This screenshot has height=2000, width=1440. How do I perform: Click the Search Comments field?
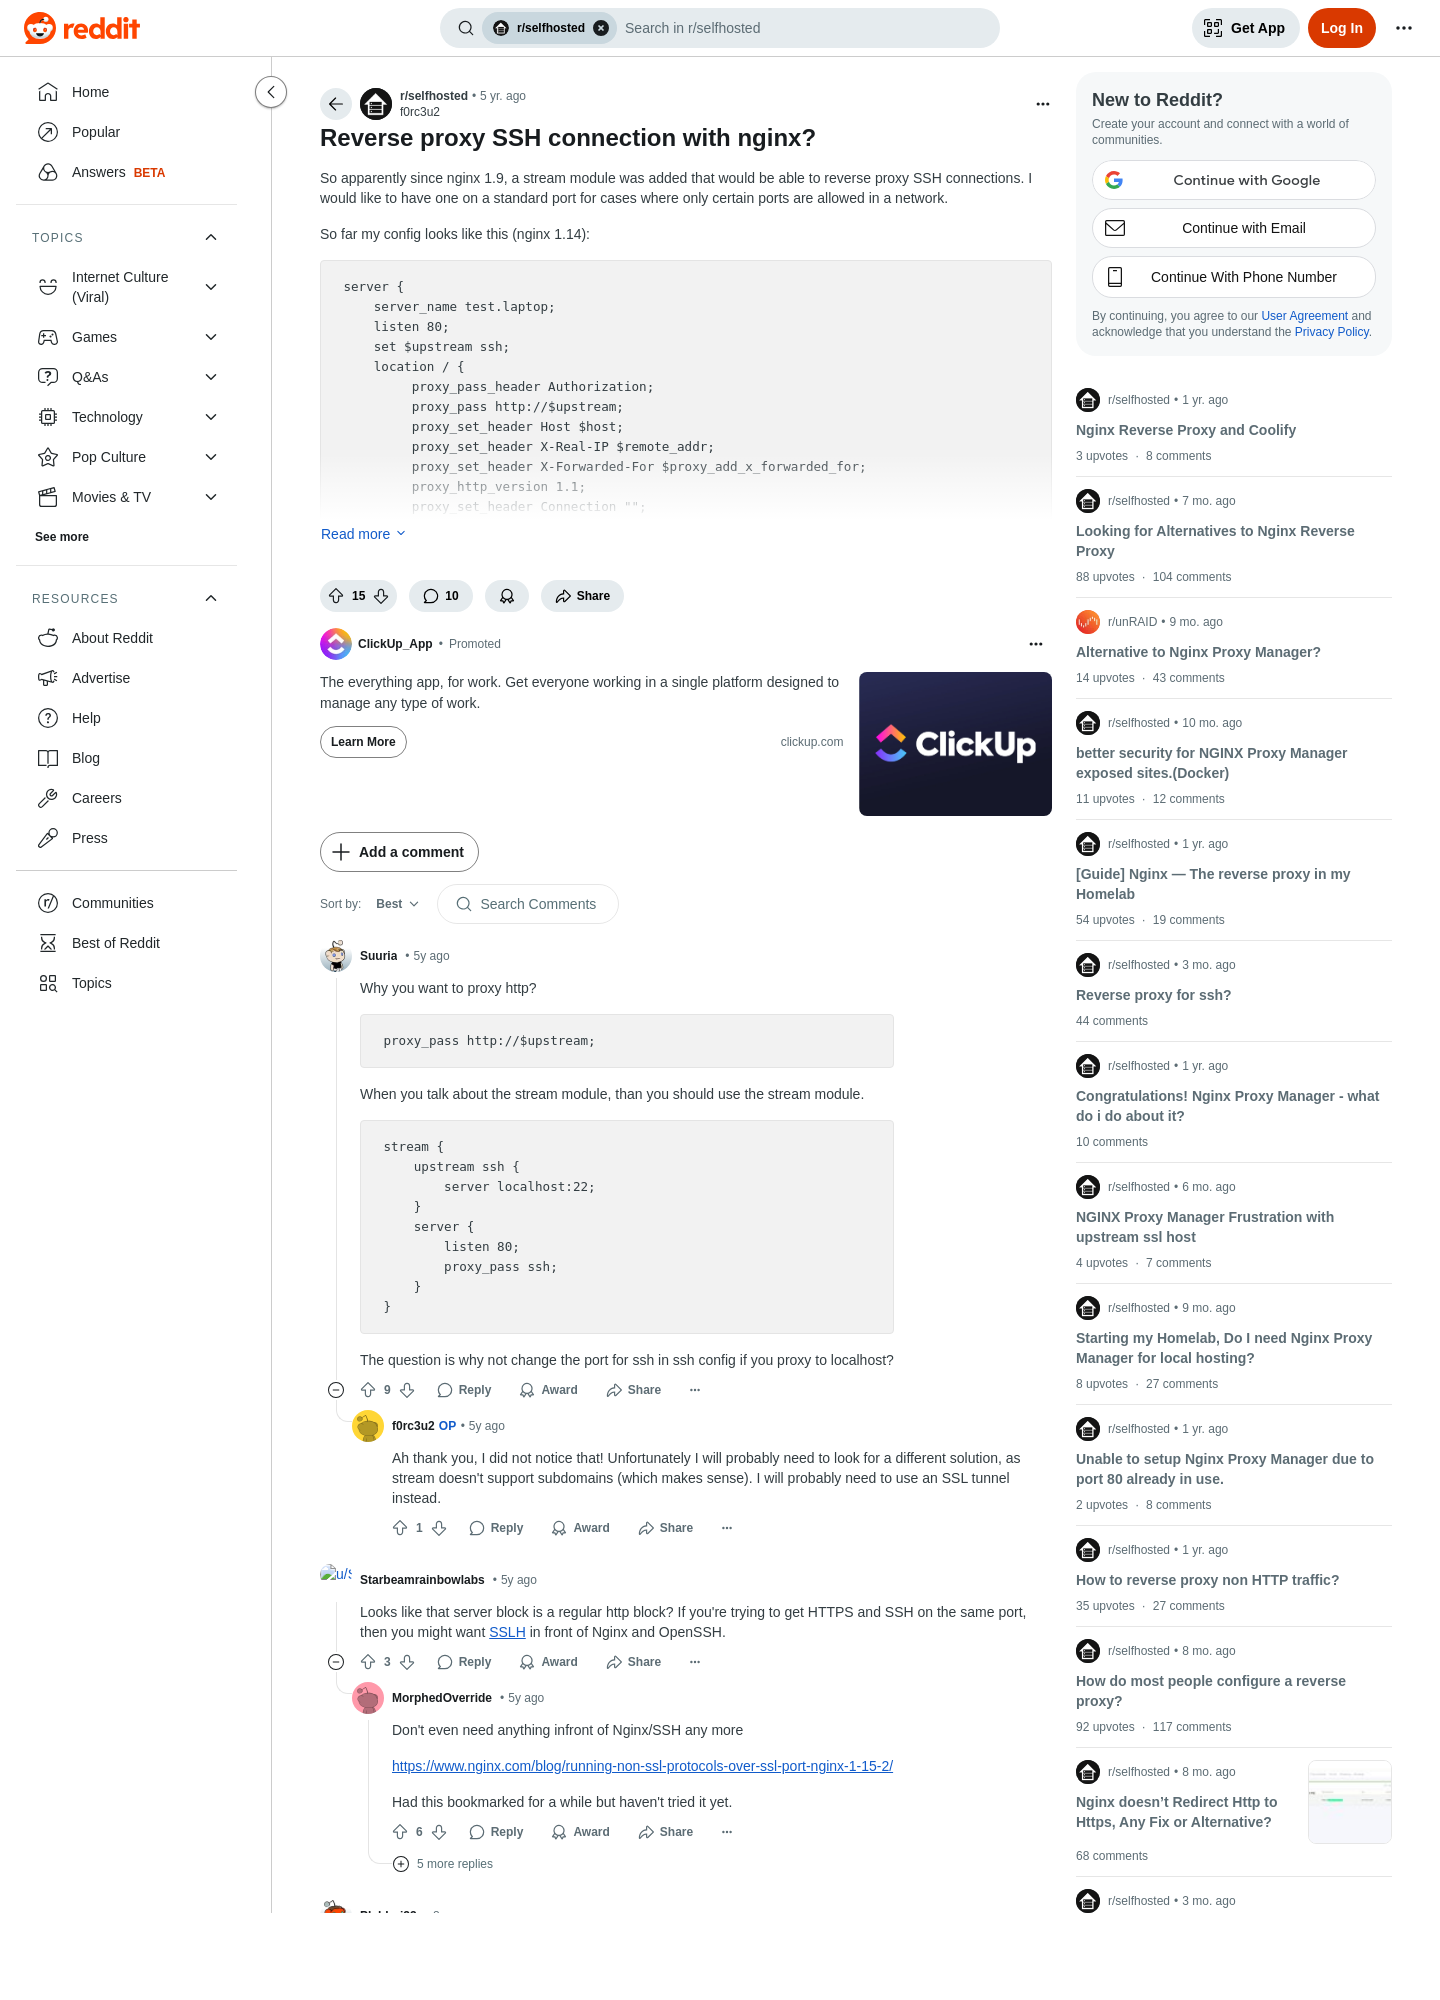(528, 904)
